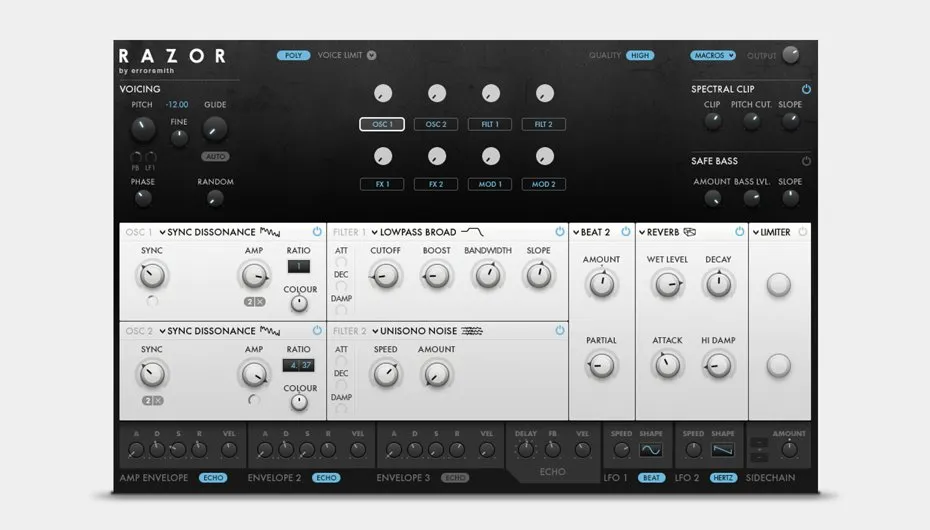Disable OSC 2 with its power icon
Viewport: 930px width, 530px height.
317,331
